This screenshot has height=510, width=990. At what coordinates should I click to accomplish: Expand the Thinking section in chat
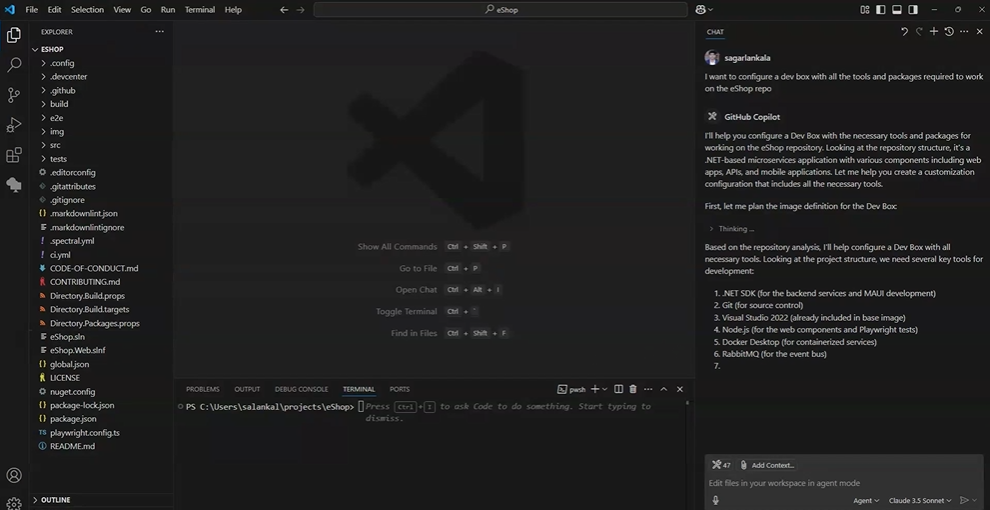tap(735, 229)
